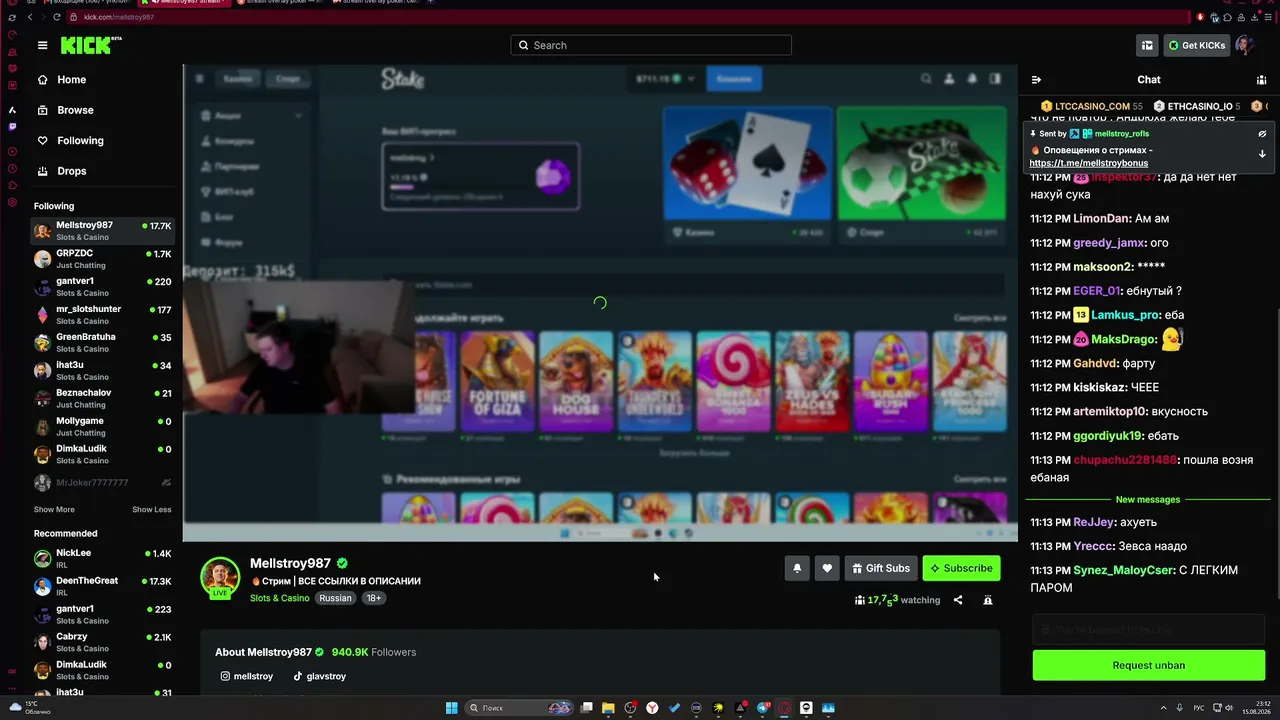Image resolution: width=1280 pixels, height=720 pixels.
Task: Open the taskbar weather widget
Action: coord(30,708)
